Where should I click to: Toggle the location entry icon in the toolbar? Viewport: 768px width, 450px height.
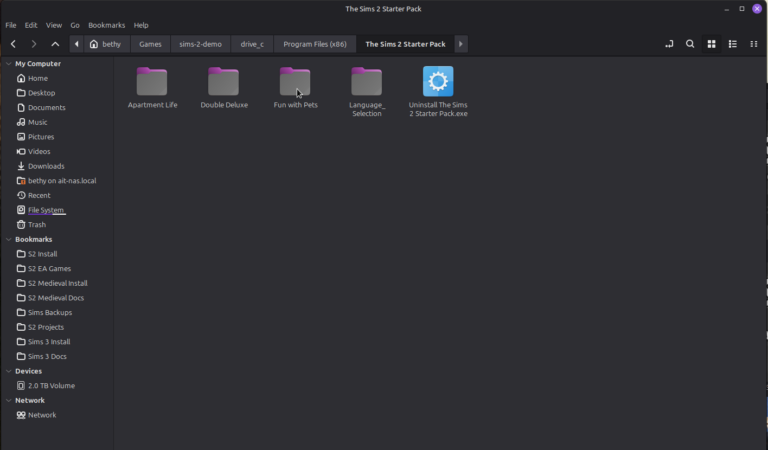tap(669, 44)
